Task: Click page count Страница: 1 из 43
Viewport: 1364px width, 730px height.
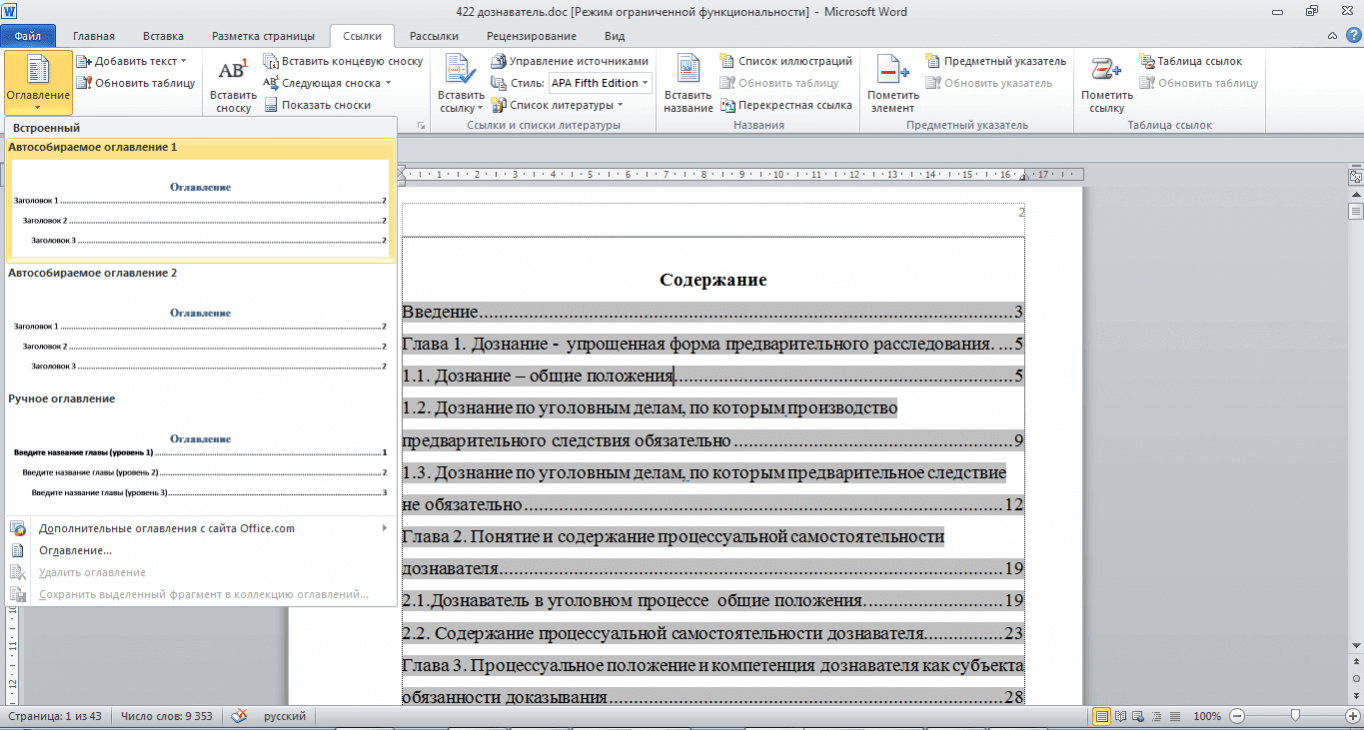Action: tap(55, 716)
